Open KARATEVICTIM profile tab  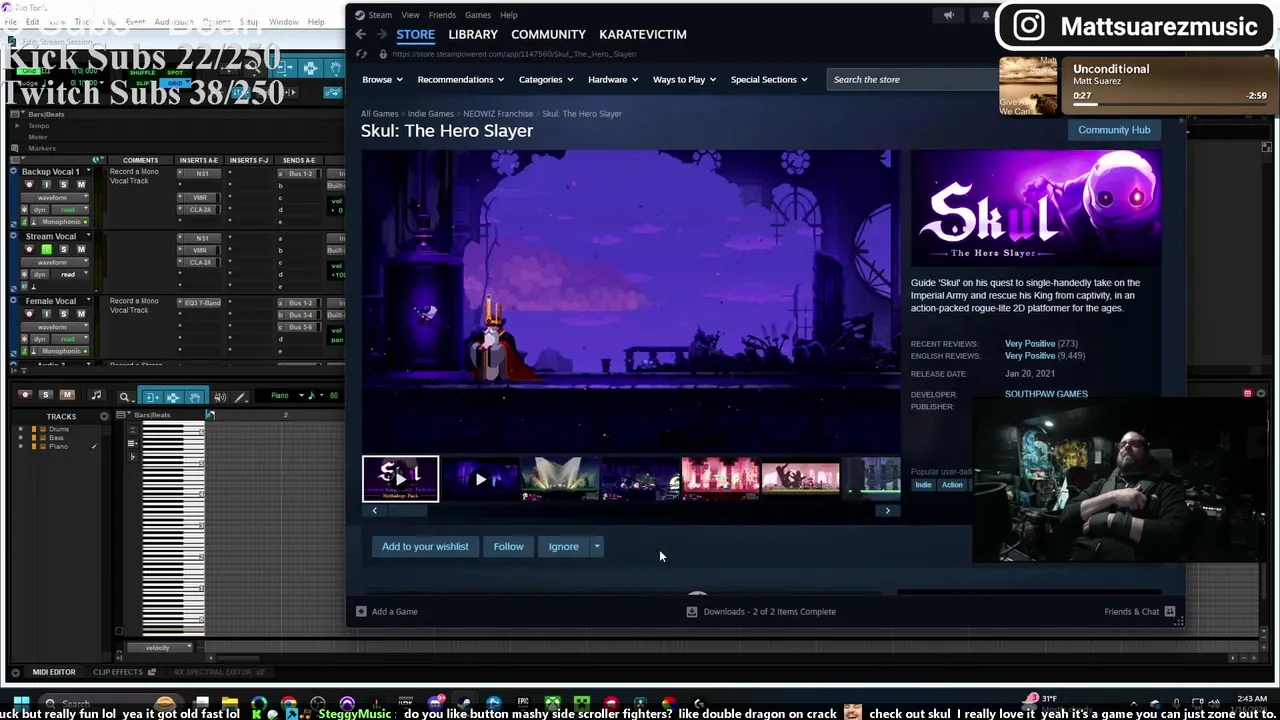click(x=642, y=34)
